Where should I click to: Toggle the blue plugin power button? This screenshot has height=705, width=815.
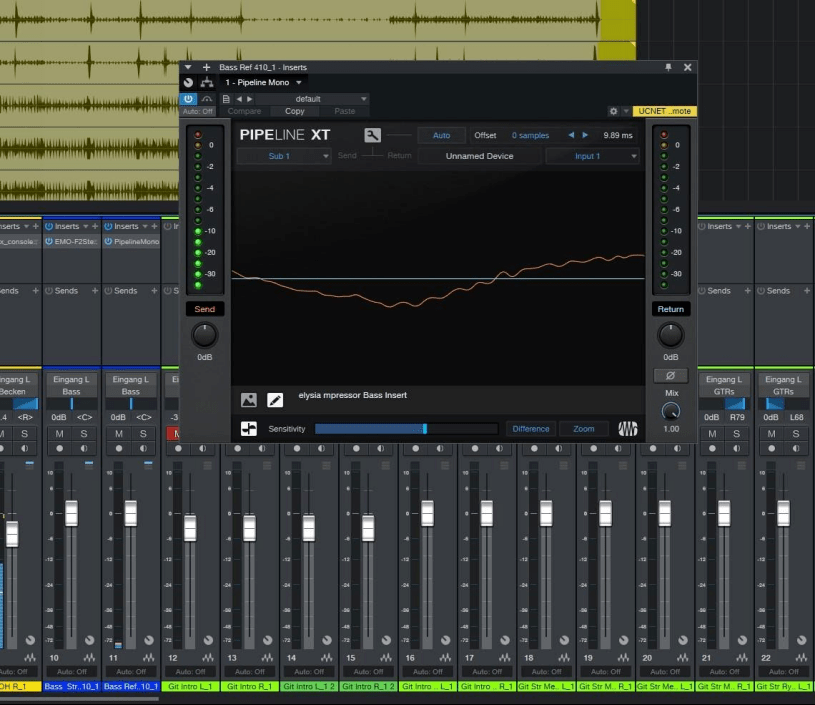coord(188,99)
